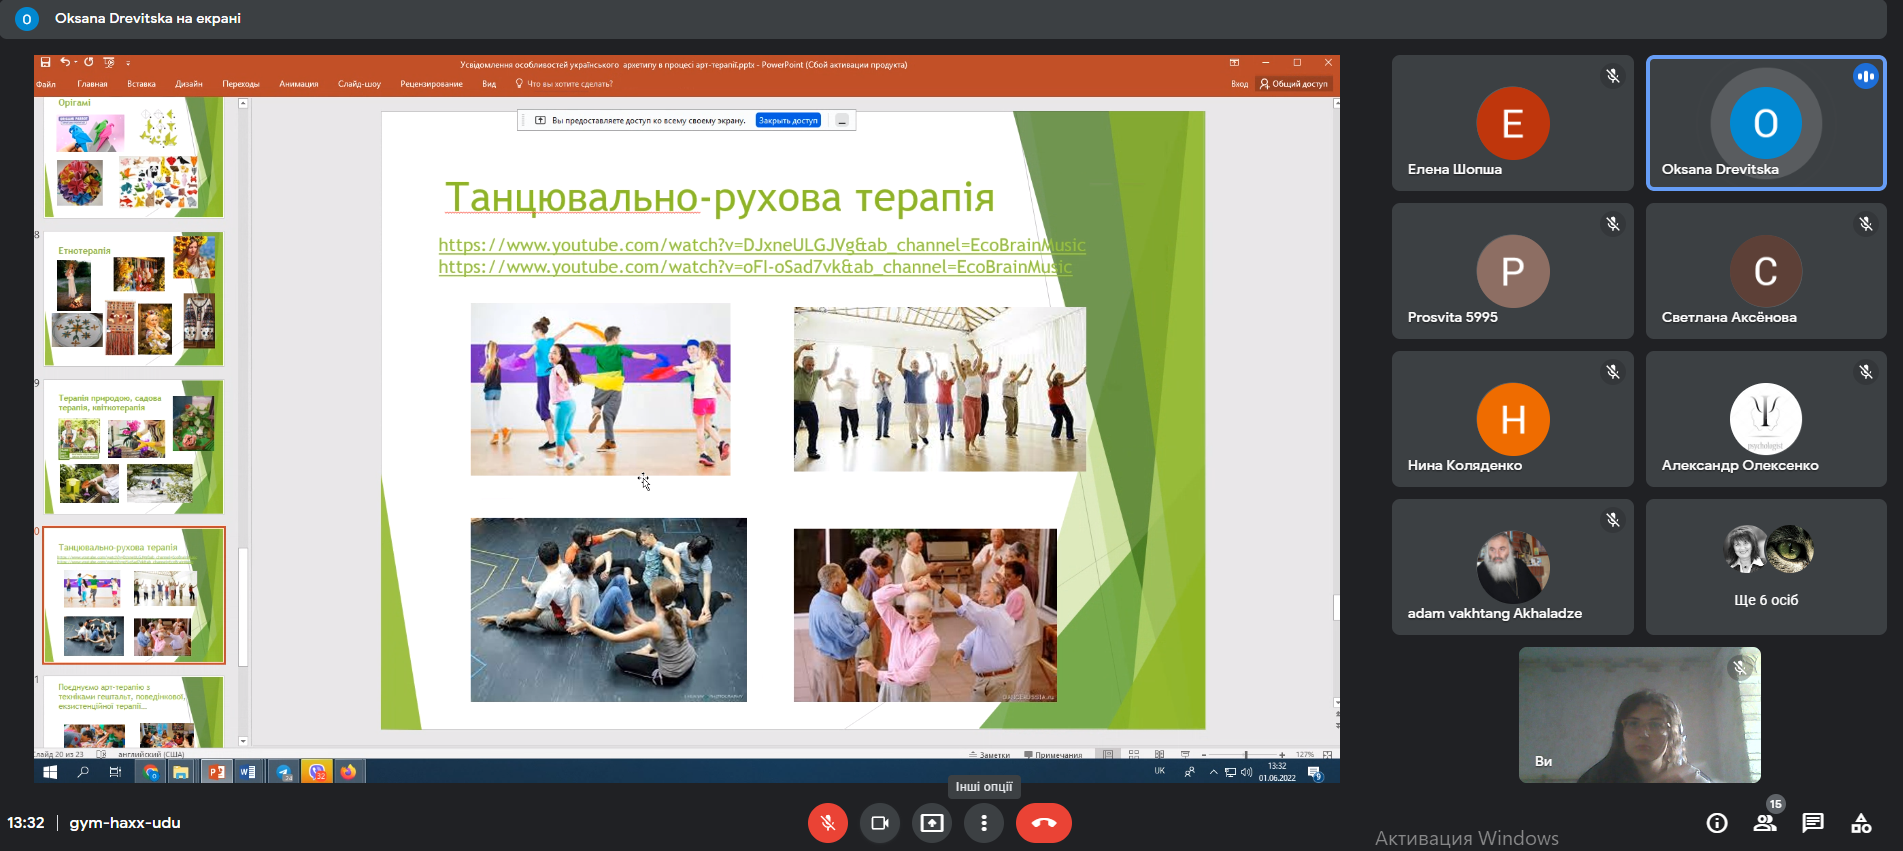Show the participants list panel
The width and height of the screenshot is (1903, 851).
click(x=1765, y=823)
